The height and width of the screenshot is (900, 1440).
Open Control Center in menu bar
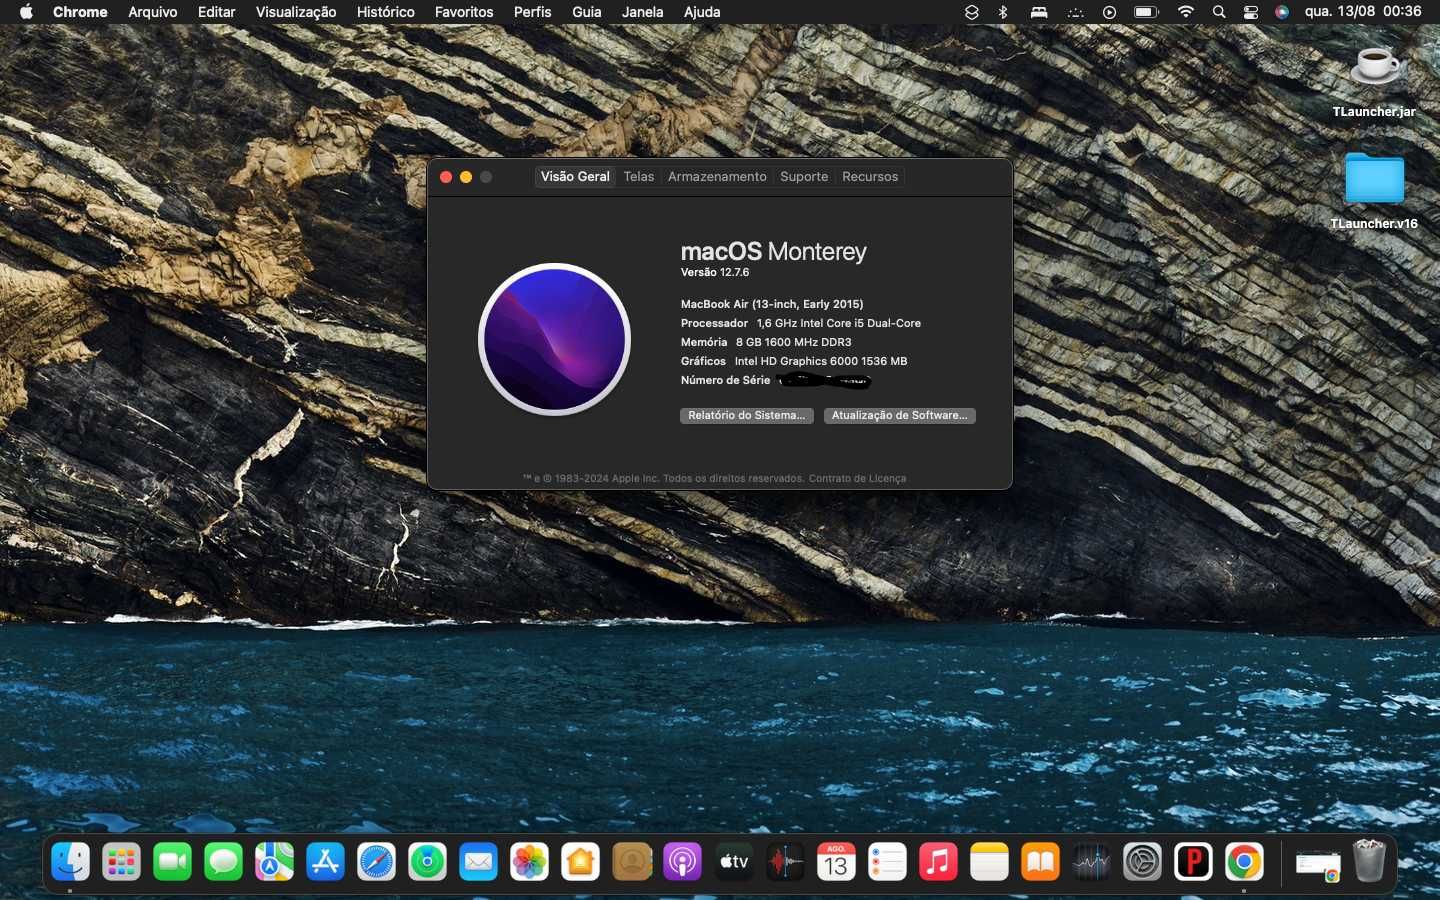point(1251,12)
